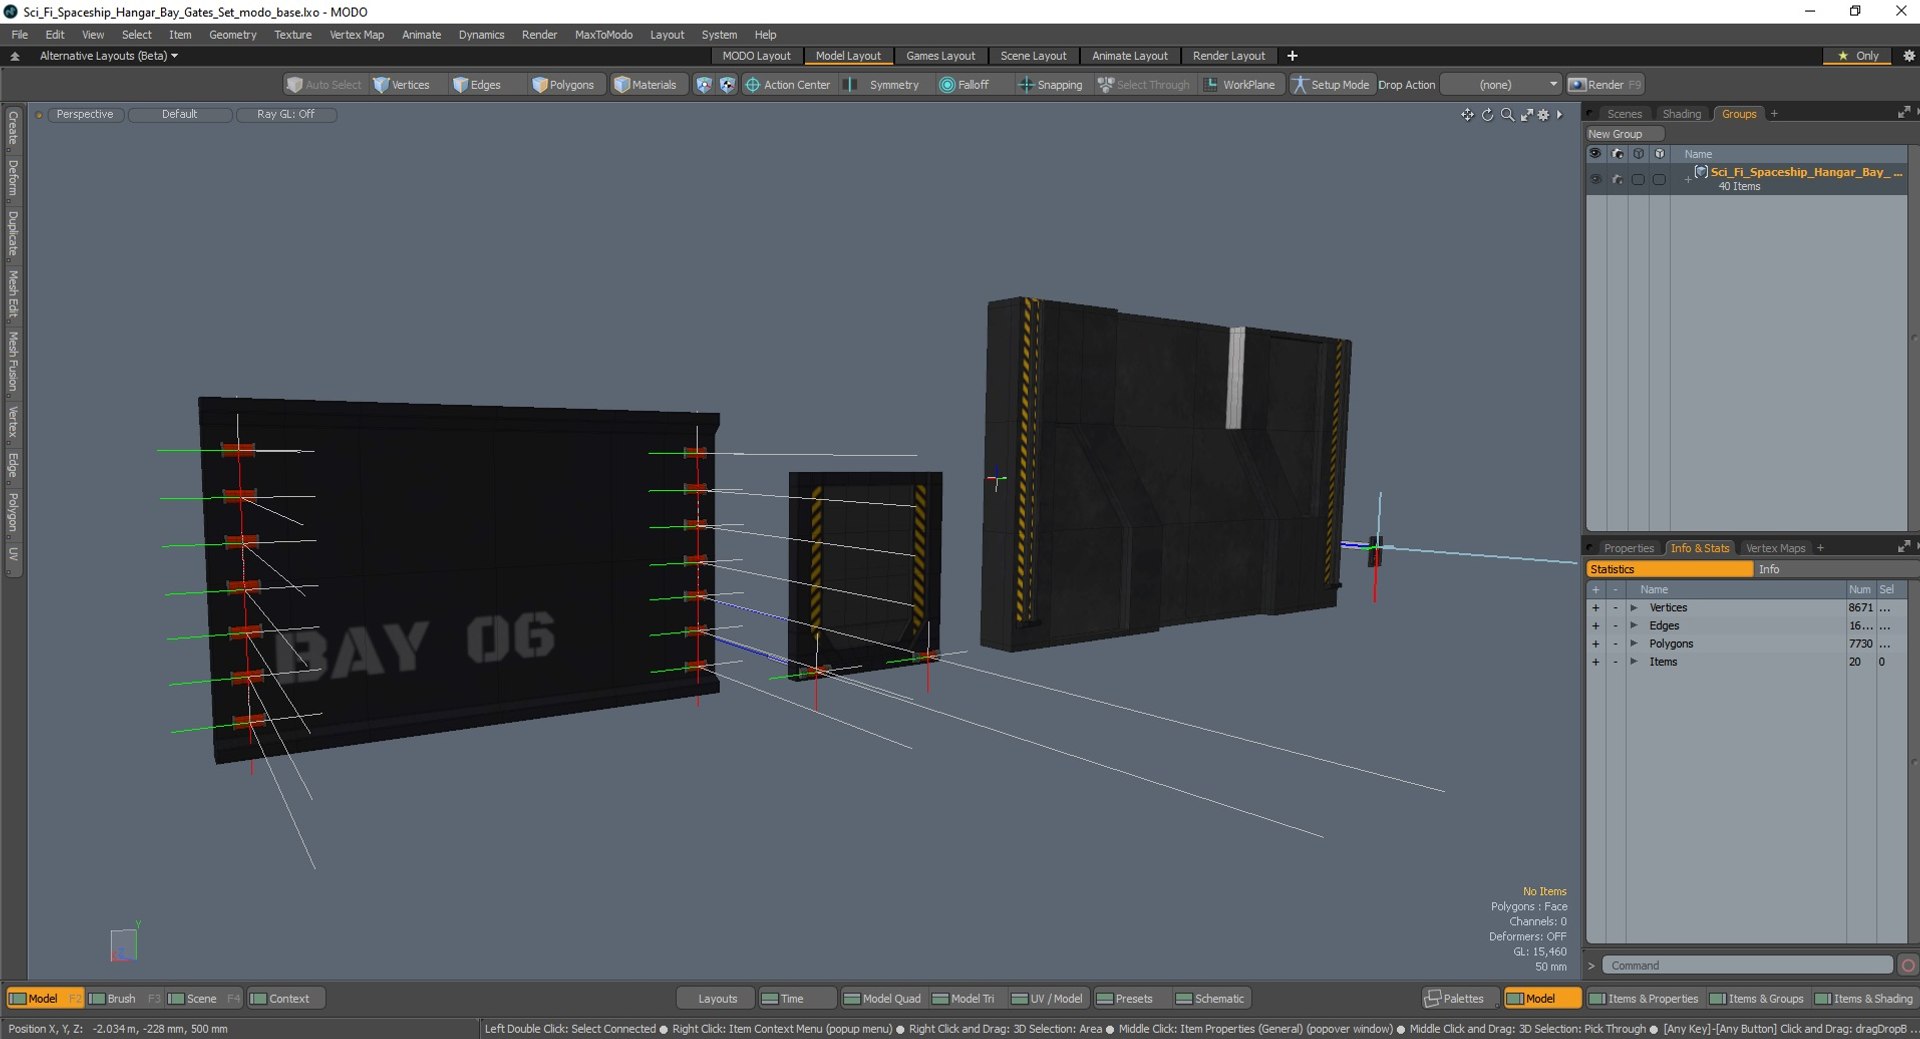Open WorkPlane options
Viewport: 1920px width, 1039px height.
tap(1240, 85)
